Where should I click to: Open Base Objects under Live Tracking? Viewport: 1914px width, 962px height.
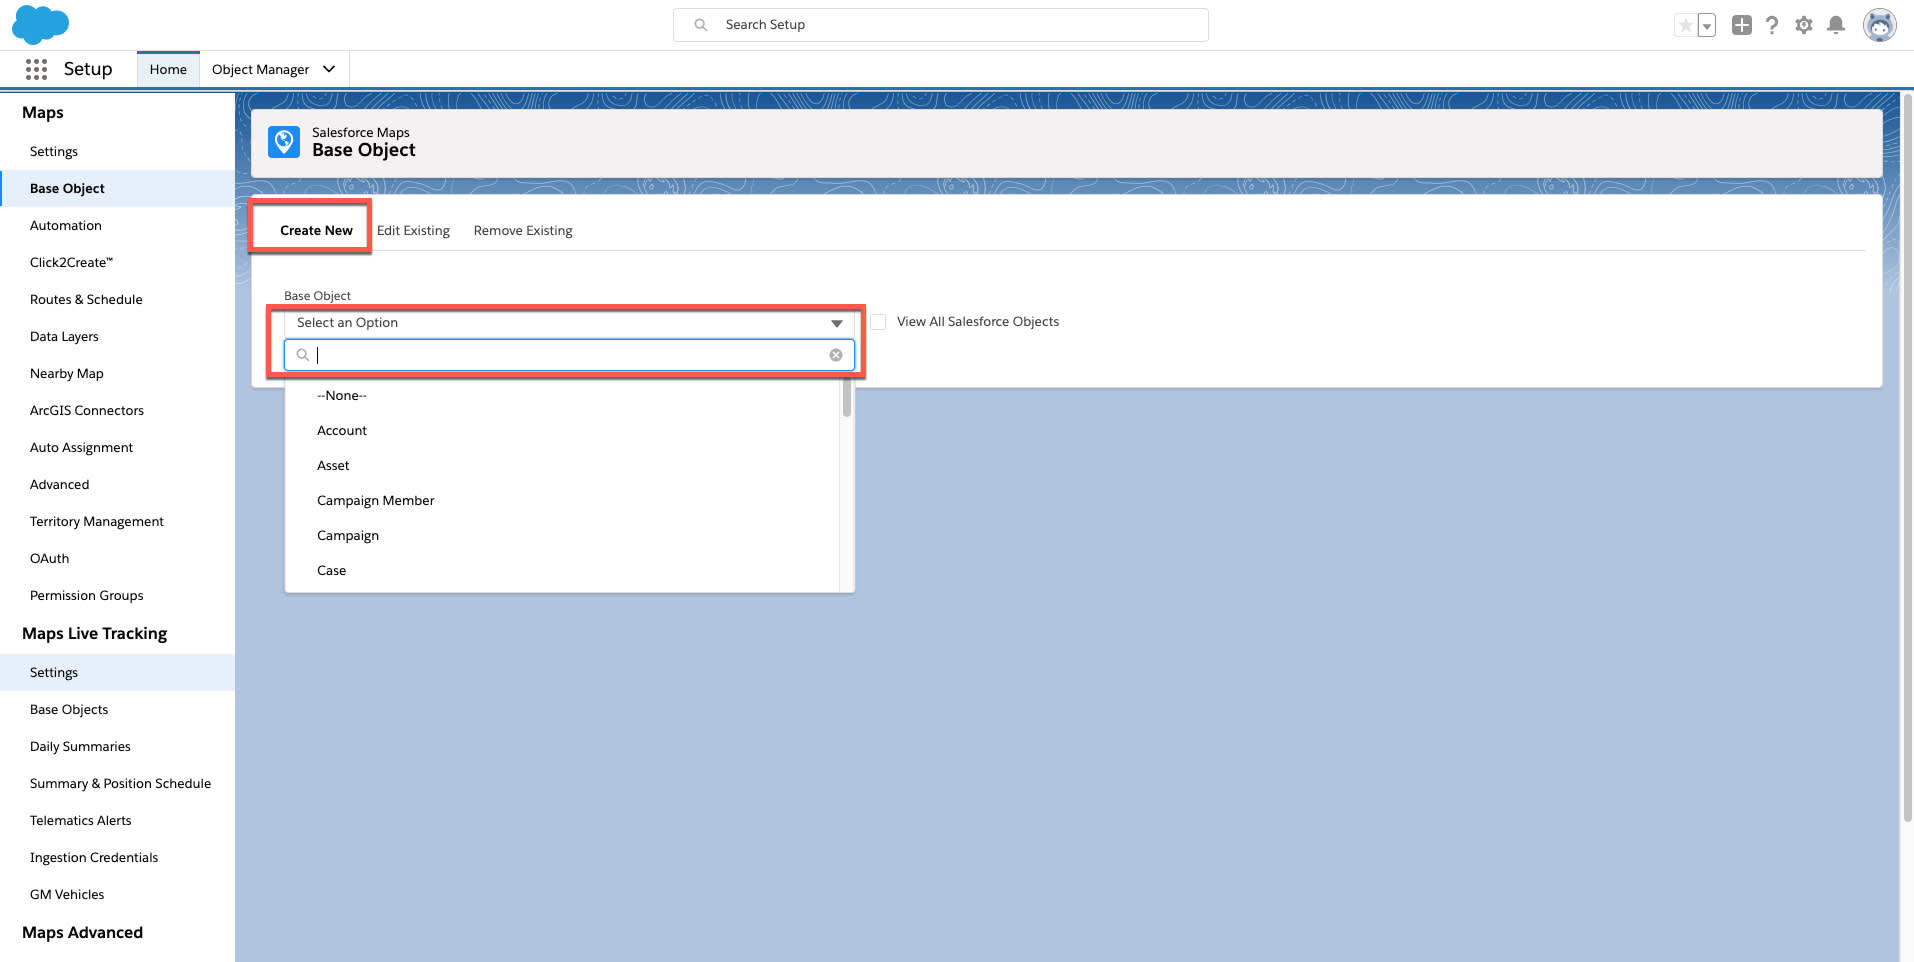coord(117,710)
